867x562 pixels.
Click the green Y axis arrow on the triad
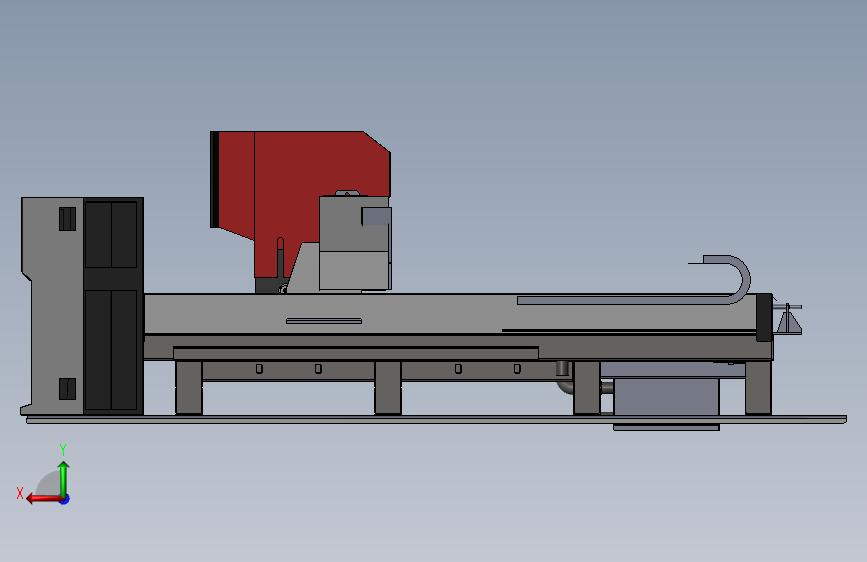tap(64, 478)
